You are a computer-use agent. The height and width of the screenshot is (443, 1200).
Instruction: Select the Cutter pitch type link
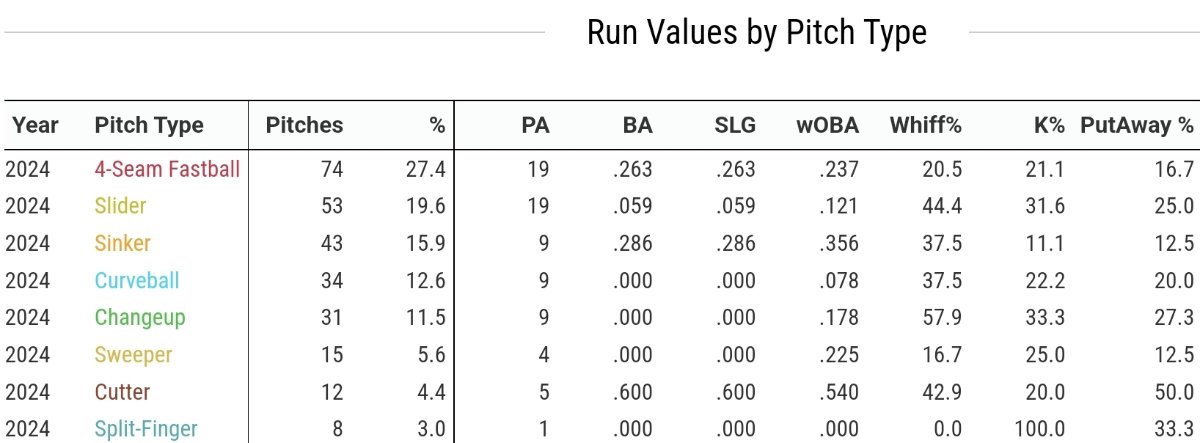(122, 392)
